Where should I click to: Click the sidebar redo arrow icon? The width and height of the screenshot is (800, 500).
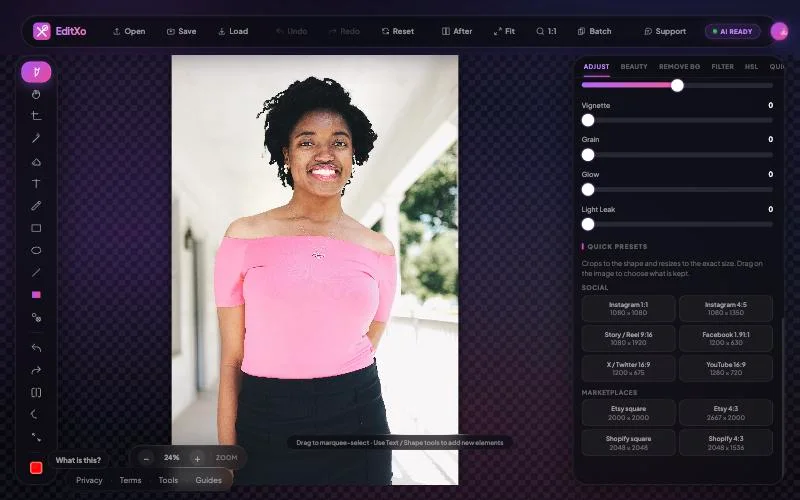pyautogui.click(x=36, y=370)
